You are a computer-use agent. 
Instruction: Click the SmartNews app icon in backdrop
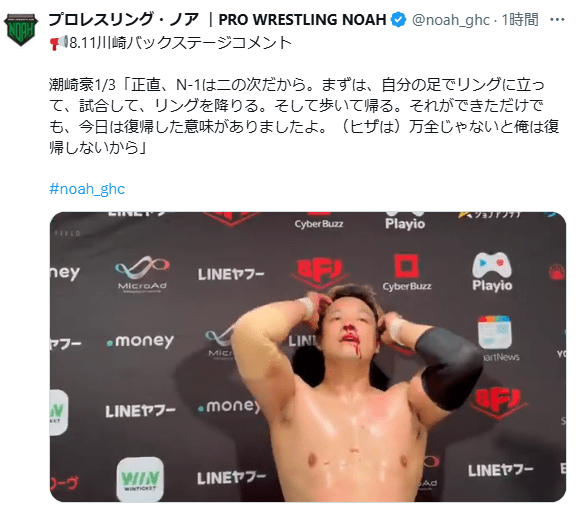(495, 332)
